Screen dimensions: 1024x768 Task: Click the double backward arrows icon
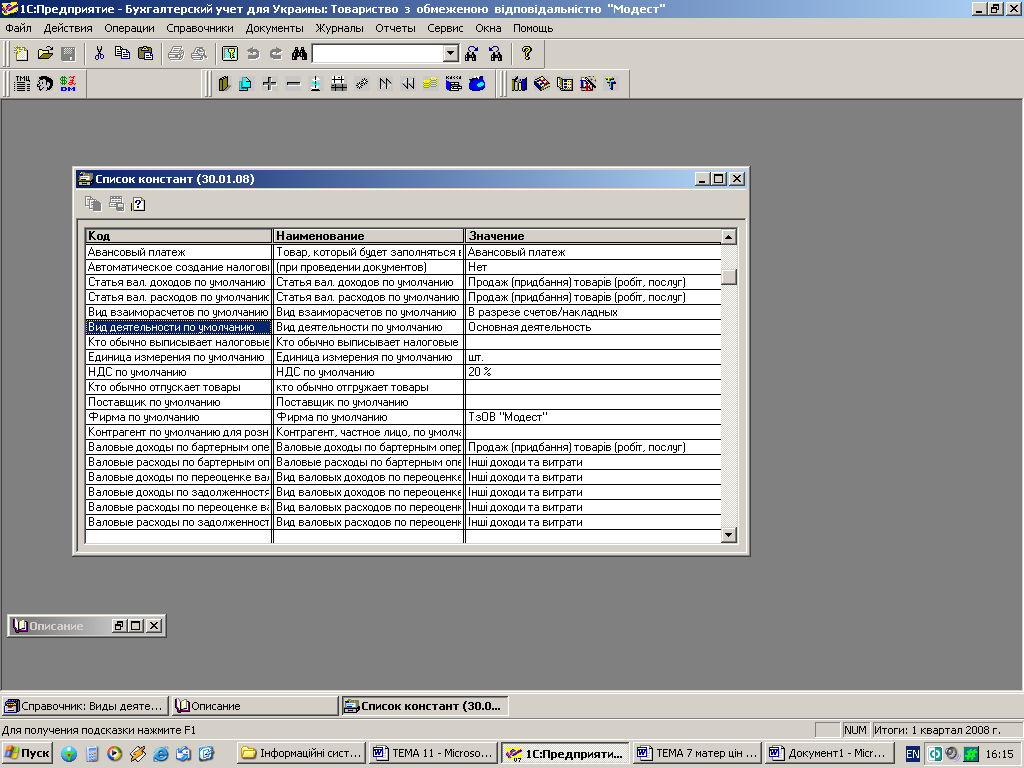click(408, 84)
